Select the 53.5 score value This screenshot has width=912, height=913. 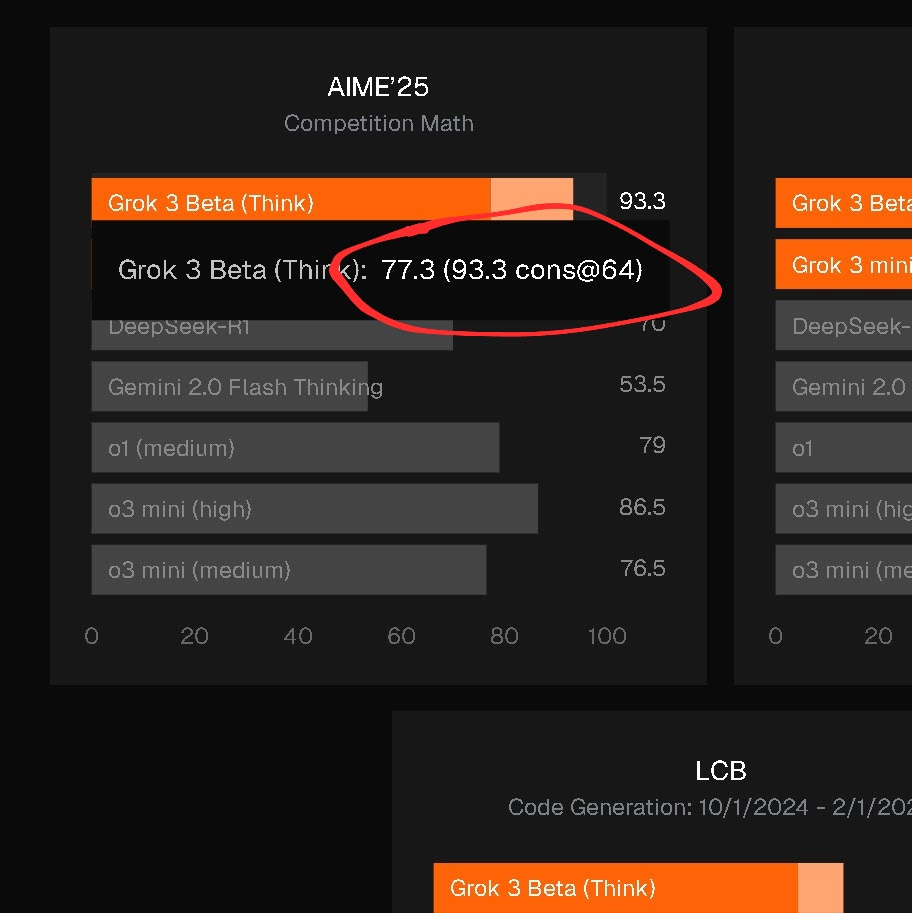point(642,385)
